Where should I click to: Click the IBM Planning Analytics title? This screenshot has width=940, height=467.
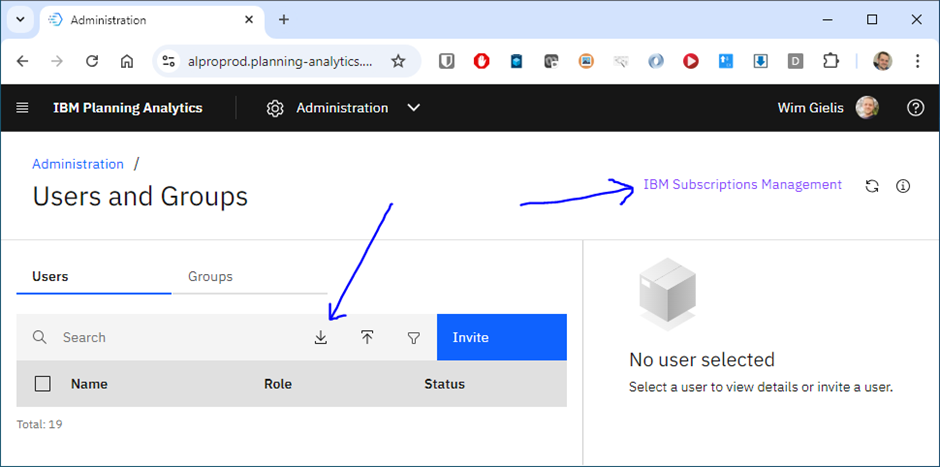[128, 108]
